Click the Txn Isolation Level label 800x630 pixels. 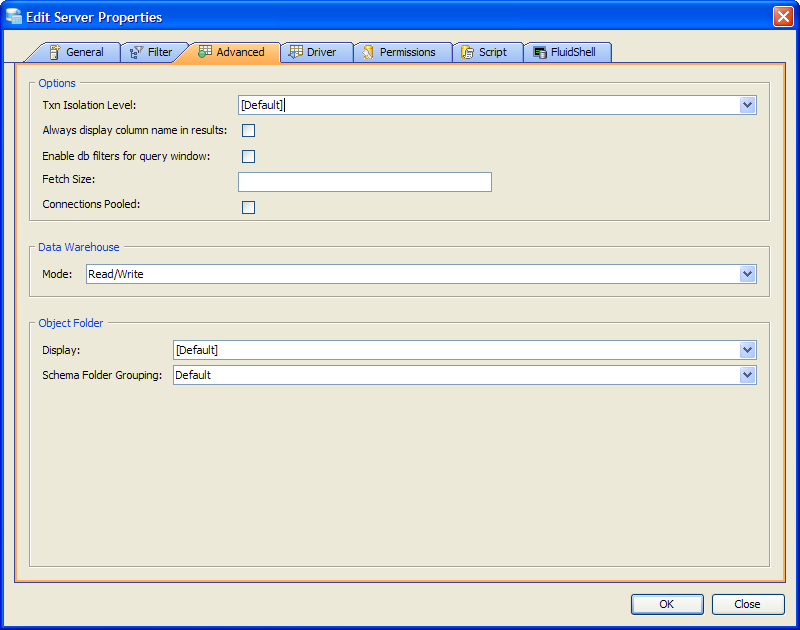tap(89, 105)
